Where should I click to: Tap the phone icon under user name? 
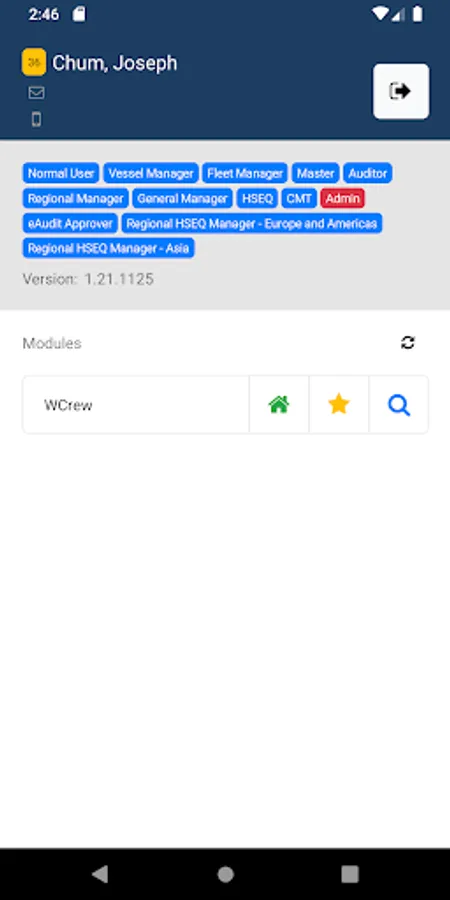click(36, 119)
